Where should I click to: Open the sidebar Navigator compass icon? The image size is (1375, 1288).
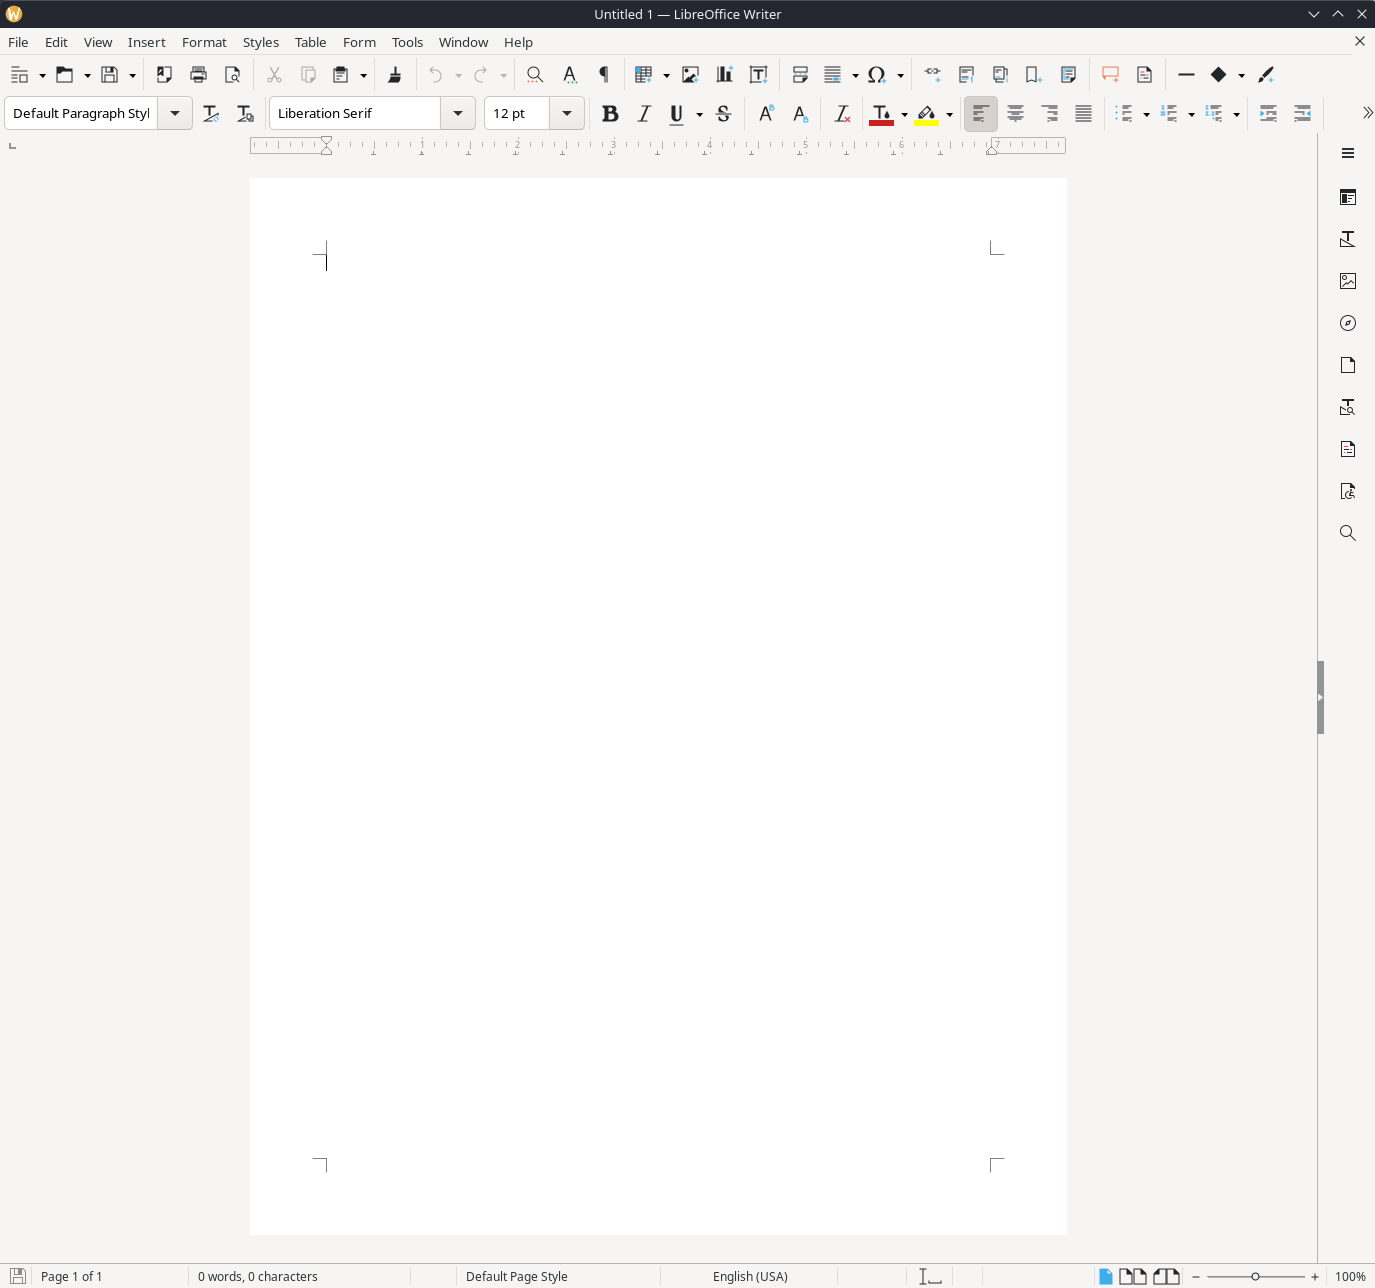1348,323
